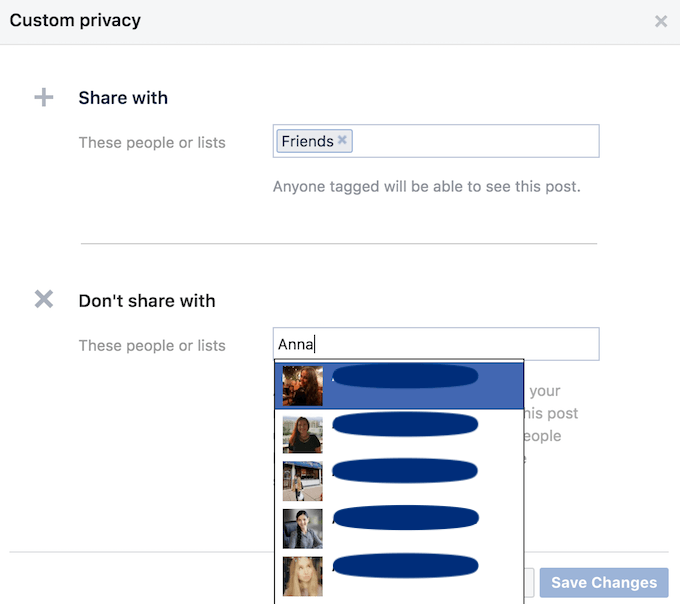Click the 'Don't share with' heading

tap(147, 300)
